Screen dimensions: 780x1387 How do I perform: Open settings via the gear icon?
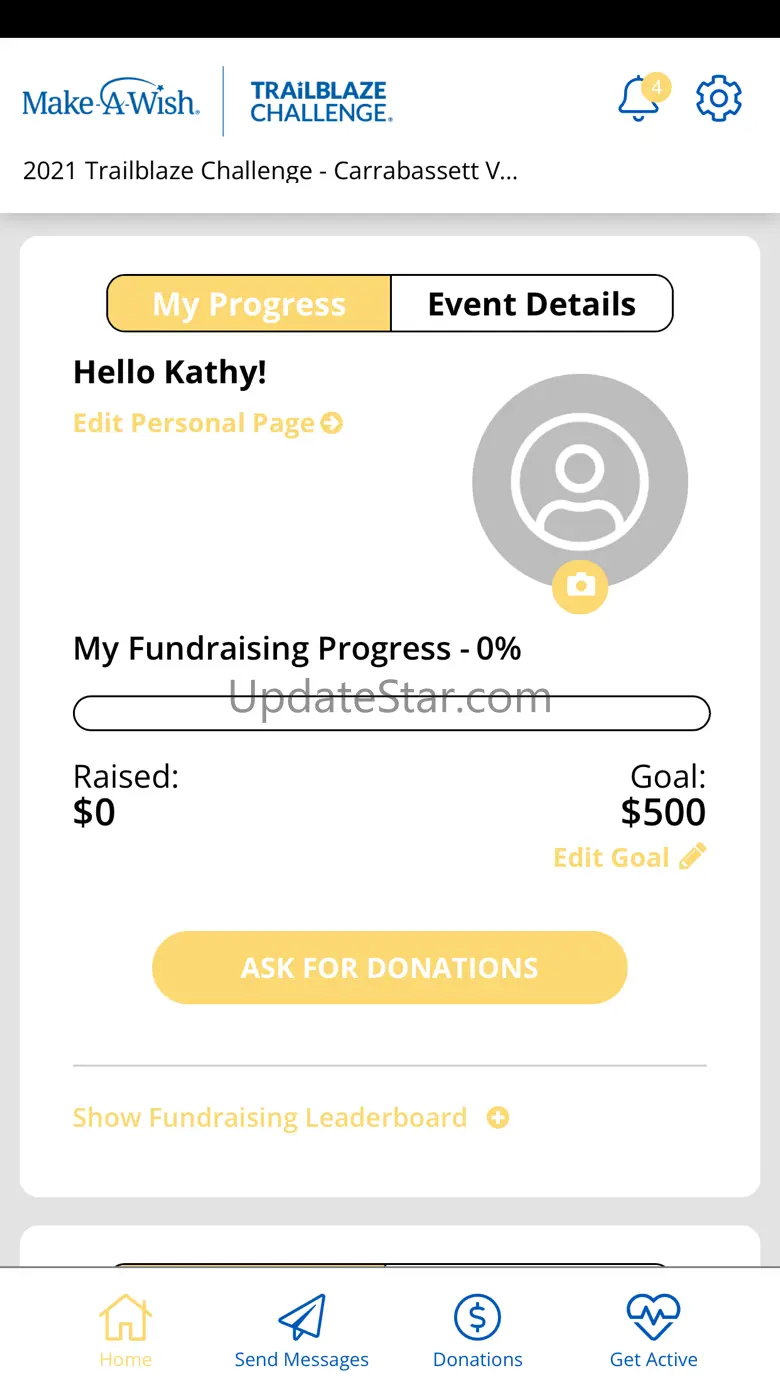click(718, 99)
